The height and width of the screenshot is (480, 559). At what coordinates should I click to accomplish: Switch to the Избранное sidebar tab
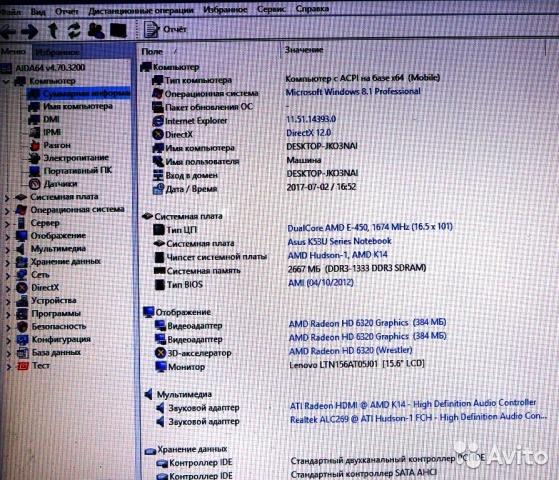coord(57,52)
